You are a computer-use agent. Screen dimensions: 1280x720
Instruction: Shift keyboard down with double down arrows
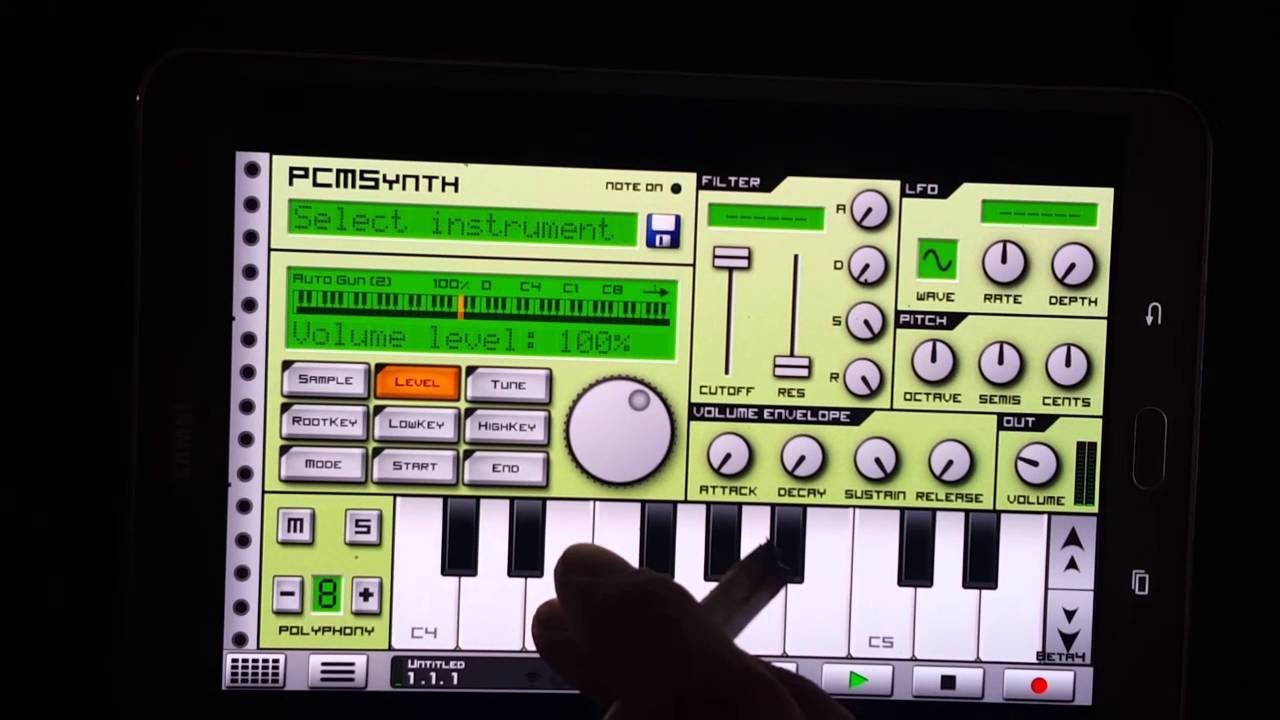pos(1069,626)
